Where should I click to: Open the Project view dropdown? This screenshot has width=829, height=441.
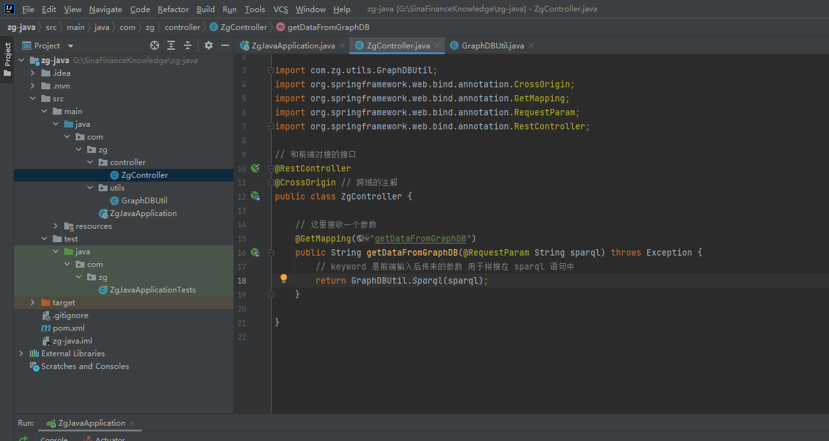click(70, 46)
